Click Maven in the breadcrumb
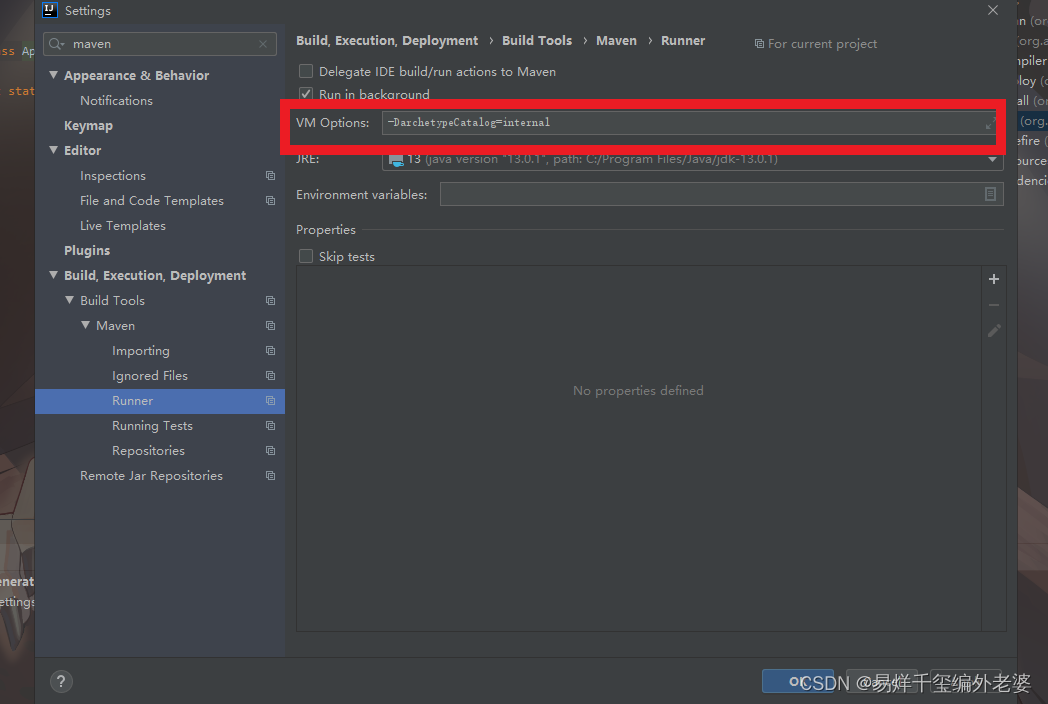Viewport: 1048px width, 704px height. [616, 41]
